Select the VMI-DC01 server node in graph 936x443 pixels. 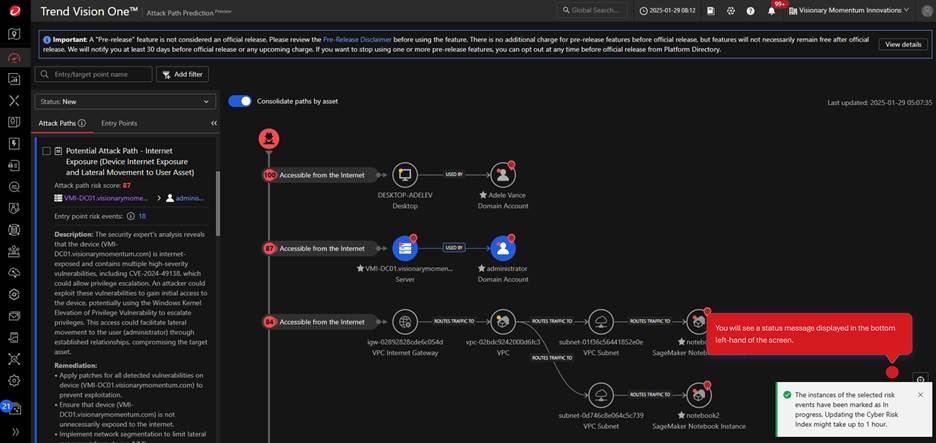coord(405,248)
